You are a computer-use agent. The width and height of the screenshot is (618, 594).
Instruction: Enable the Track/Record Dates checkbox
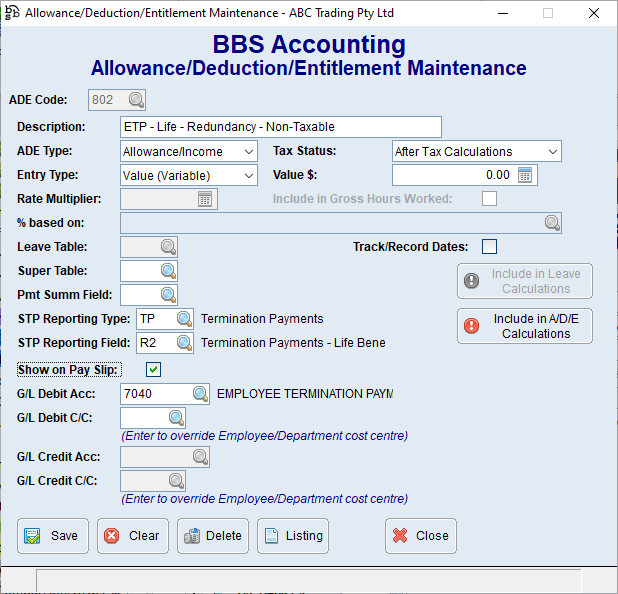point(489,247)
